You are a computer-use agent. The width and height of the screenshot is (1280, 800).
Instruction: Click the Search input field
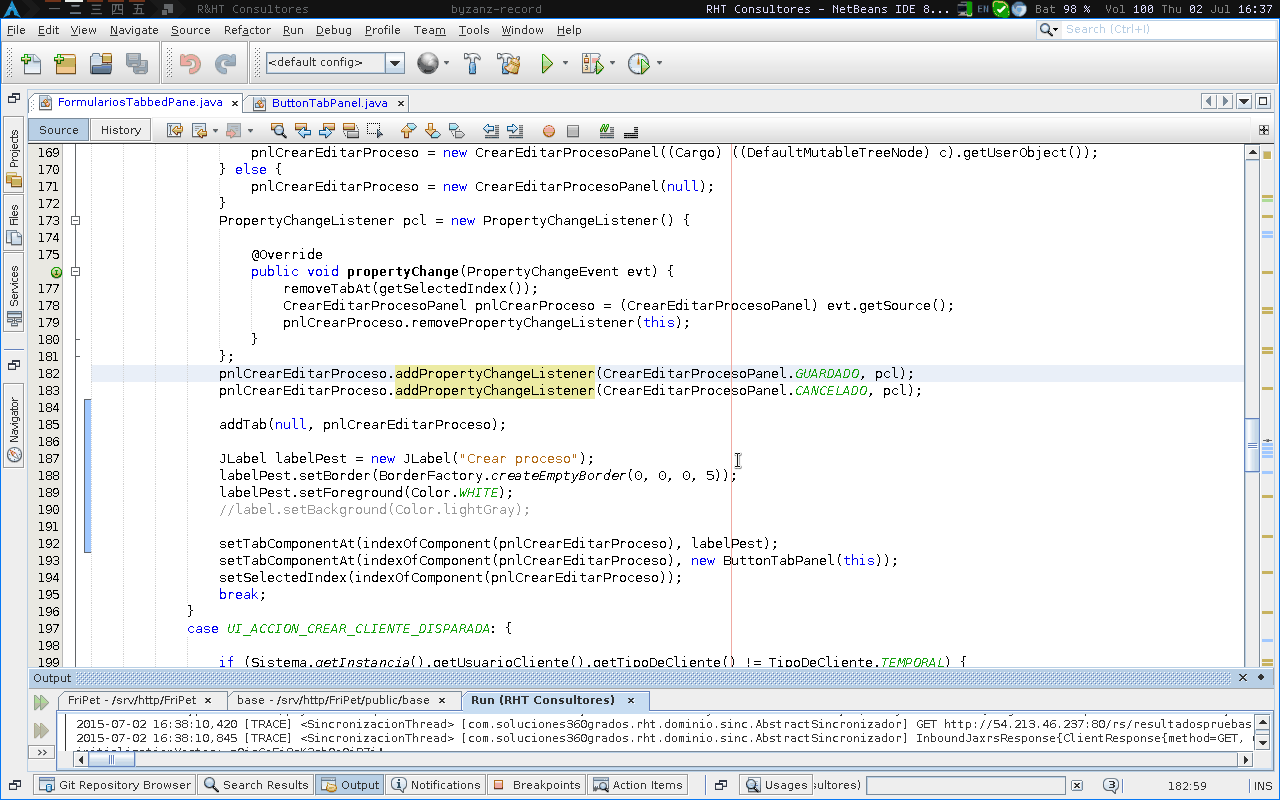[1160, 30]
